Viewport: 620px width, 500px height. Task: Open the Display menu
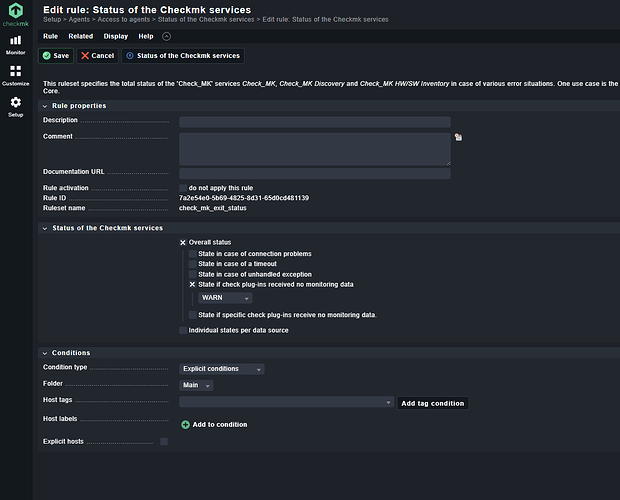click(x=115, y=36)
